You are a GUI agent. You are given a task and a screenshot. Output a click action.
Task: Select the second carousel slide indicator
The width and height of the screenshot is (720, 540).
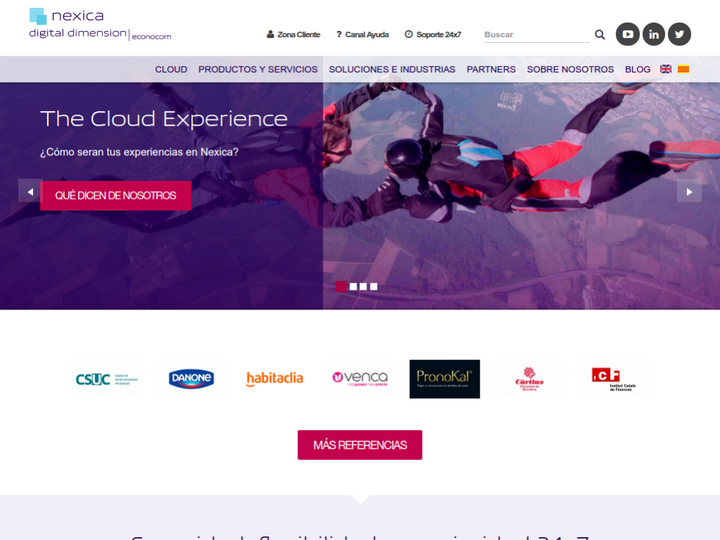point(353,286)
